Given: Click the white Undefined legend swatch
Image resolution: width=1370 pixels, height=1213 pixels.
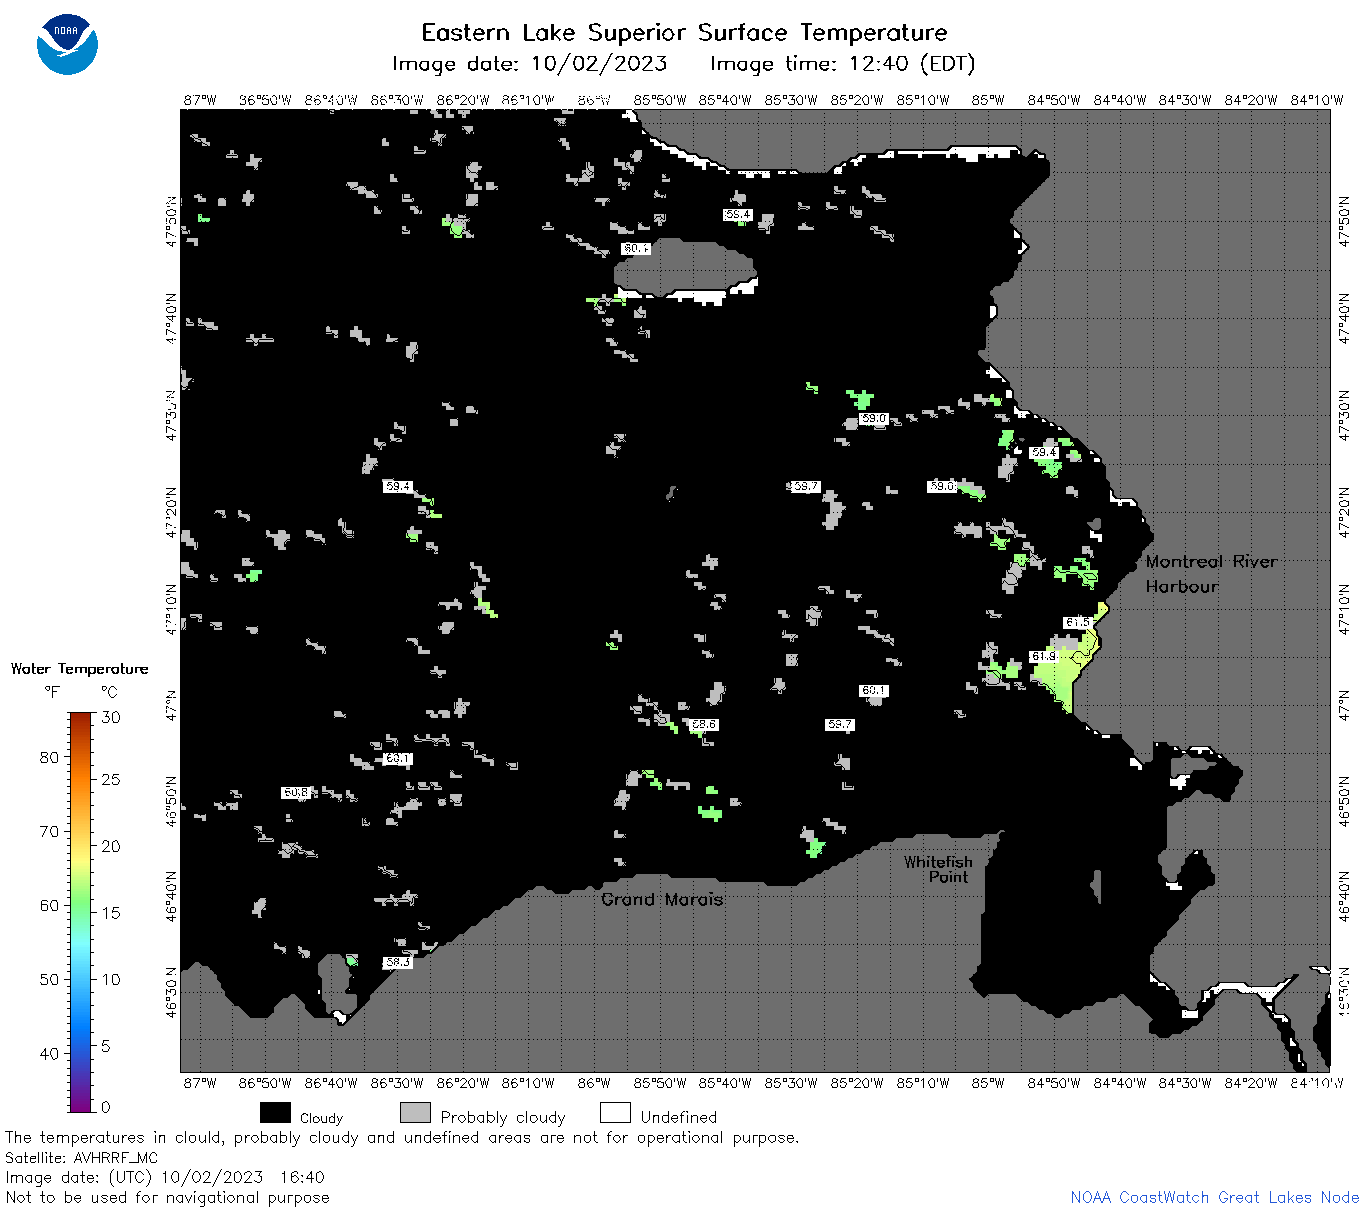Looking at the screenshot, I should 615,1113.
